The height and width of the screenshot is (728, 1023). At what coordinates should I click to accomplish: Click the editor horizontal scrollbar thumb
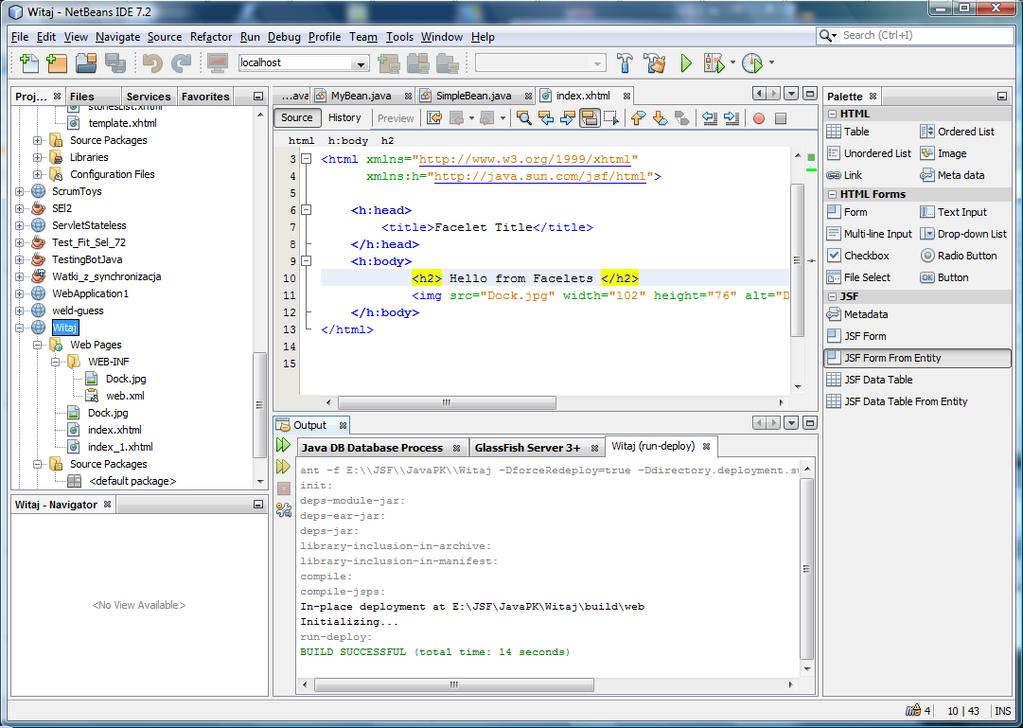click(x=447, y=403)
